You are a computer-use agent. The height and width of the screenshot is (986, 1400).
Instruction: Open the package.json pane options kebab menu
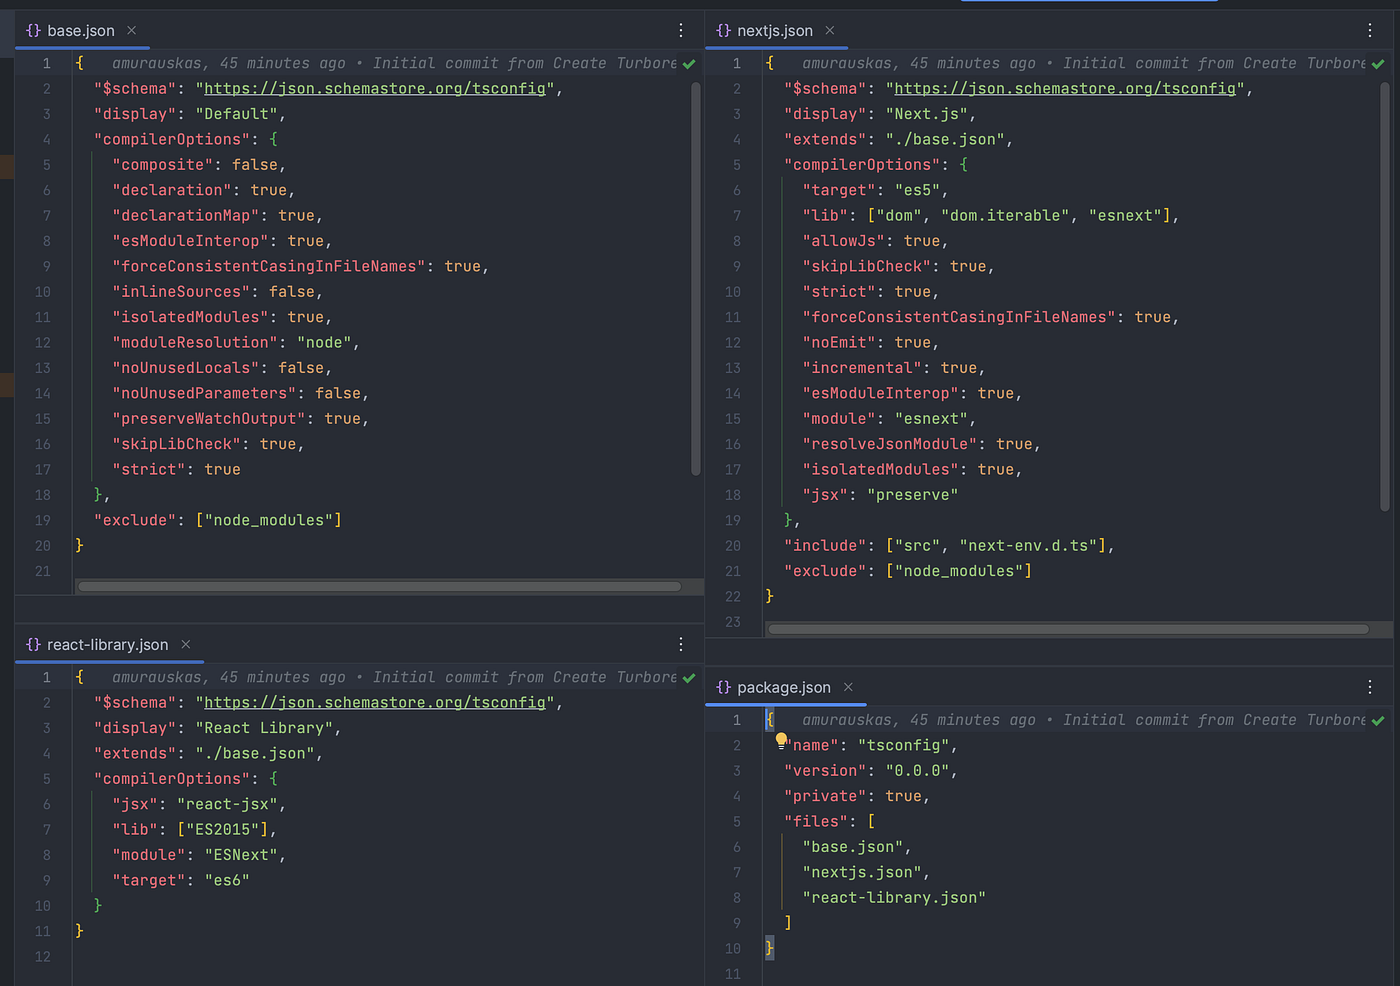click(x=1370, y=688)
